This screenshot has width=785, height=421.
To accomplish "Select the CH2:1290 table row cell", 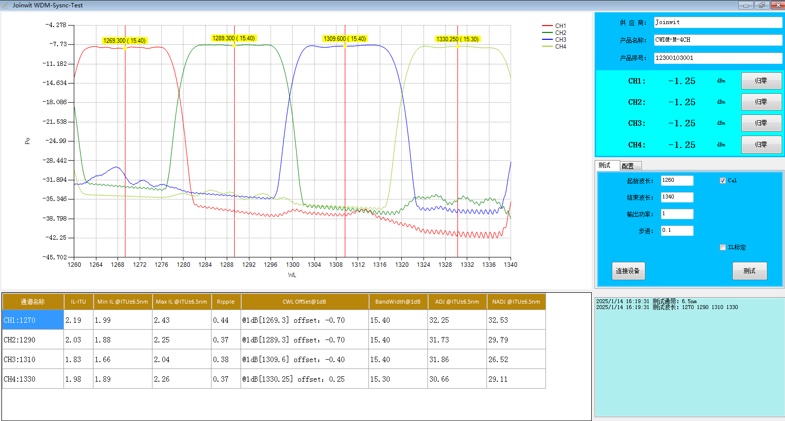I will tap(33, 340).
